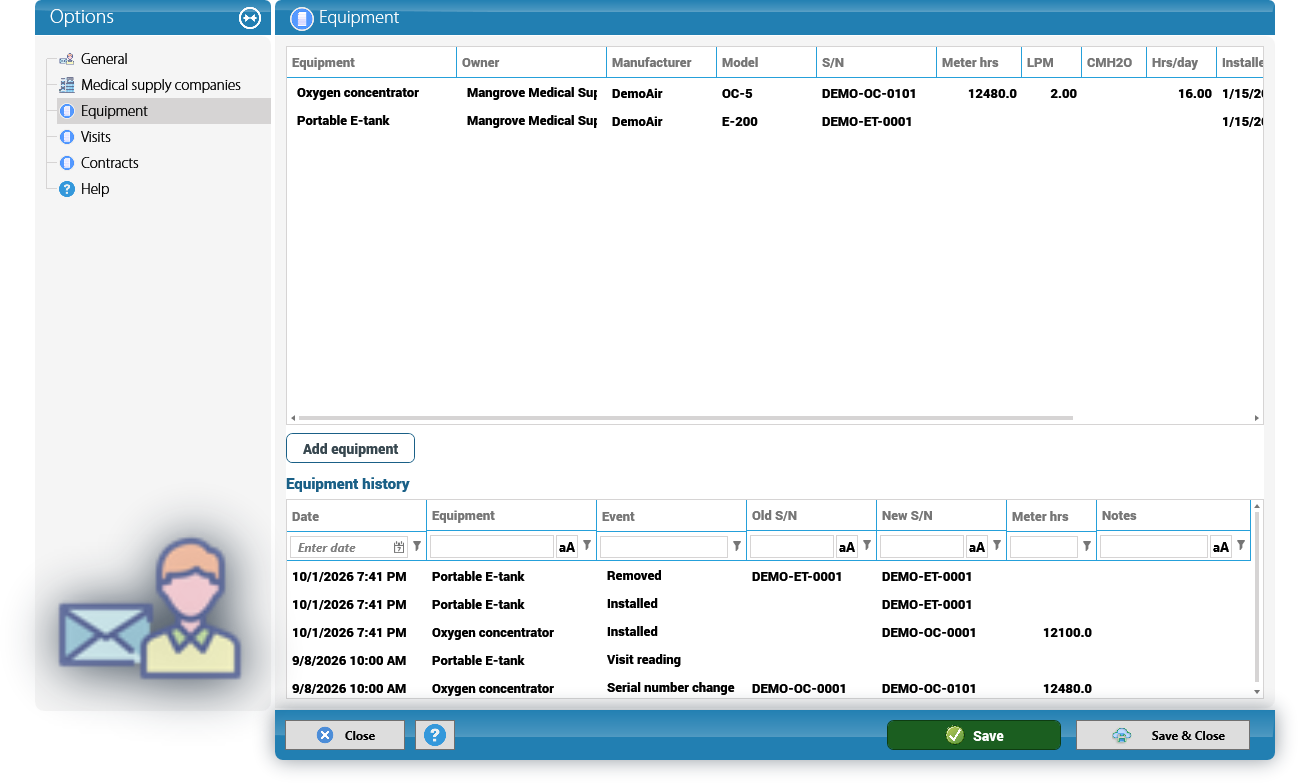Click the Close button at bottom
The height and width of the screenshot is (783, 1298).
click(345, 735)
